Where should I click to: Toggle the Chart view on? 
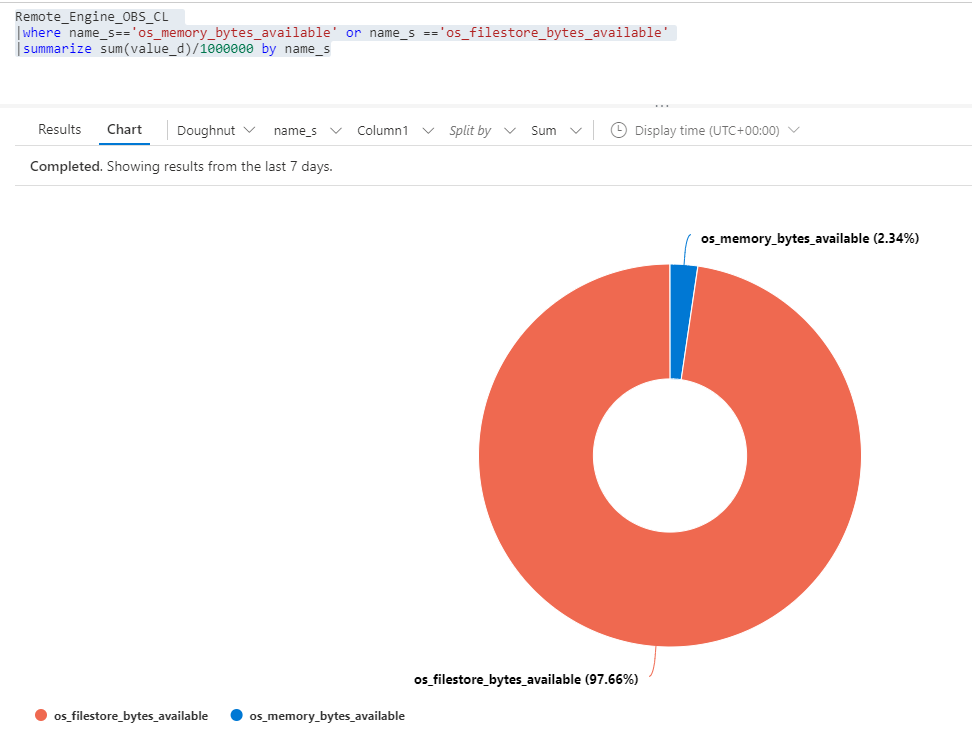click(x=124, y=129)
